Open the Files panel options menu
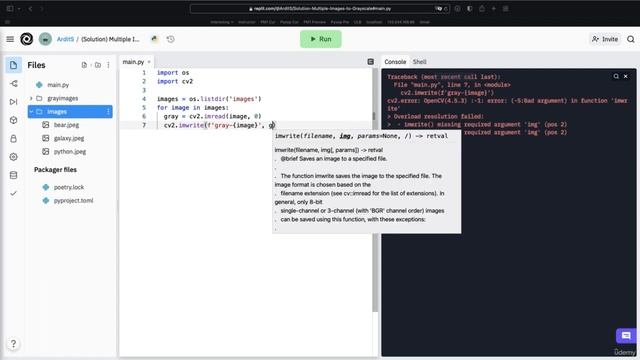This screenshot has width=640, height=360. pos(108,65)
